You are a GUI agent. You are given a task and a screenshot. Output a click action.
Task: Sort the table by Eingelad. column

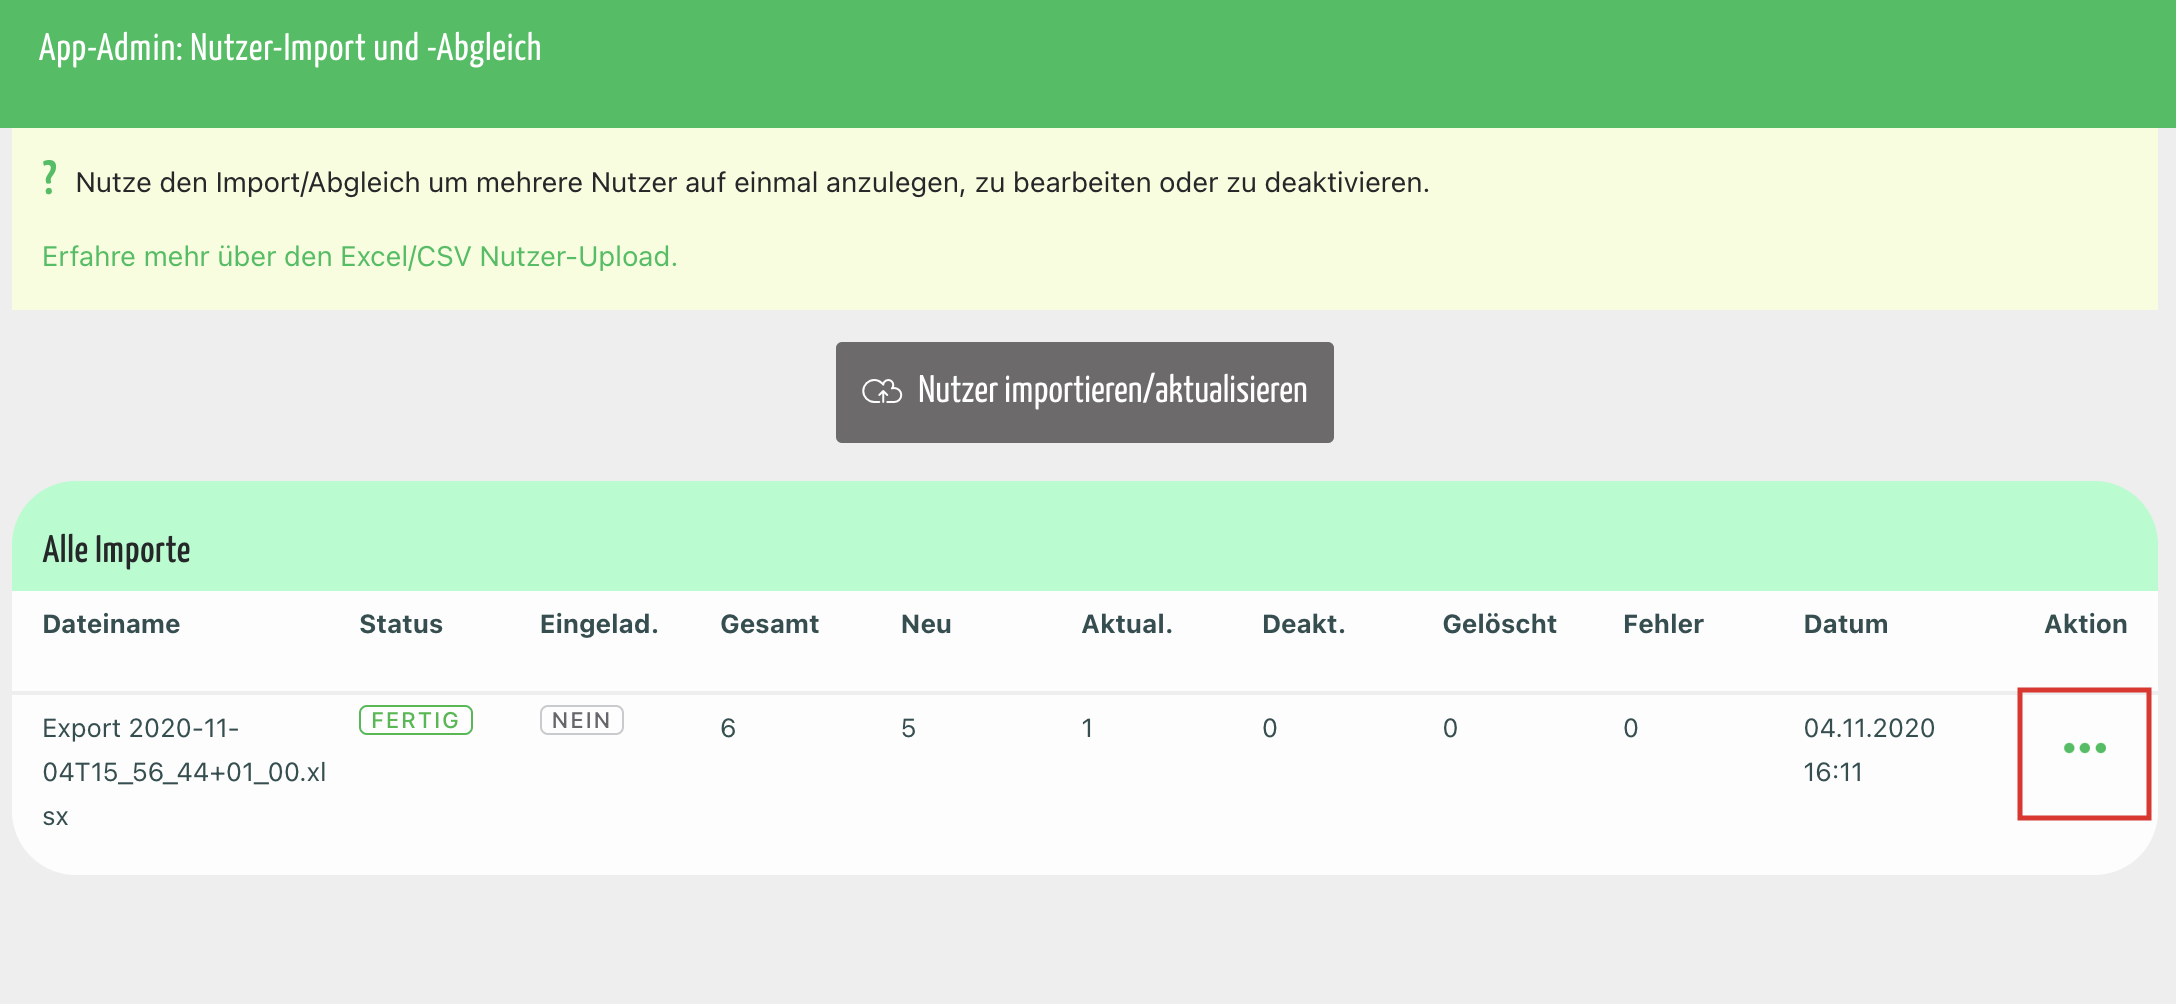tap(598, 623)
